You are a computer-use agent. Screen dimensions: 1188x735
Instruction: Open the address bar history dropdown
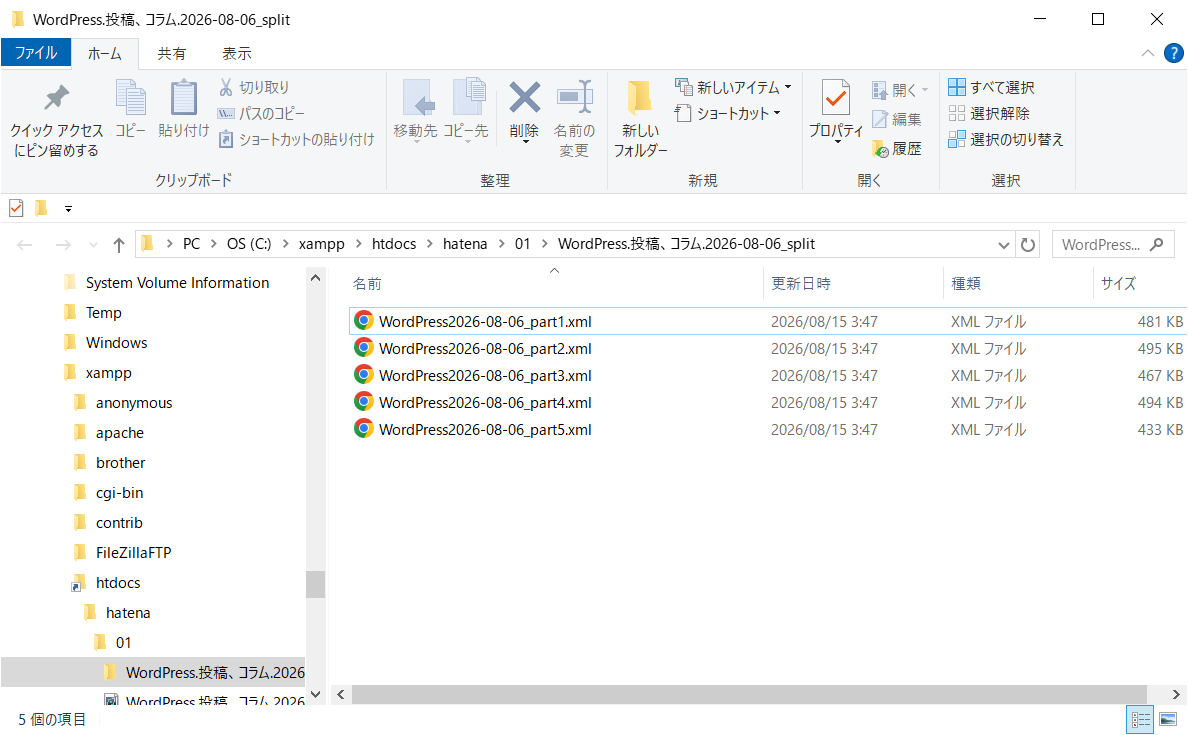[x=1003, y=245]
